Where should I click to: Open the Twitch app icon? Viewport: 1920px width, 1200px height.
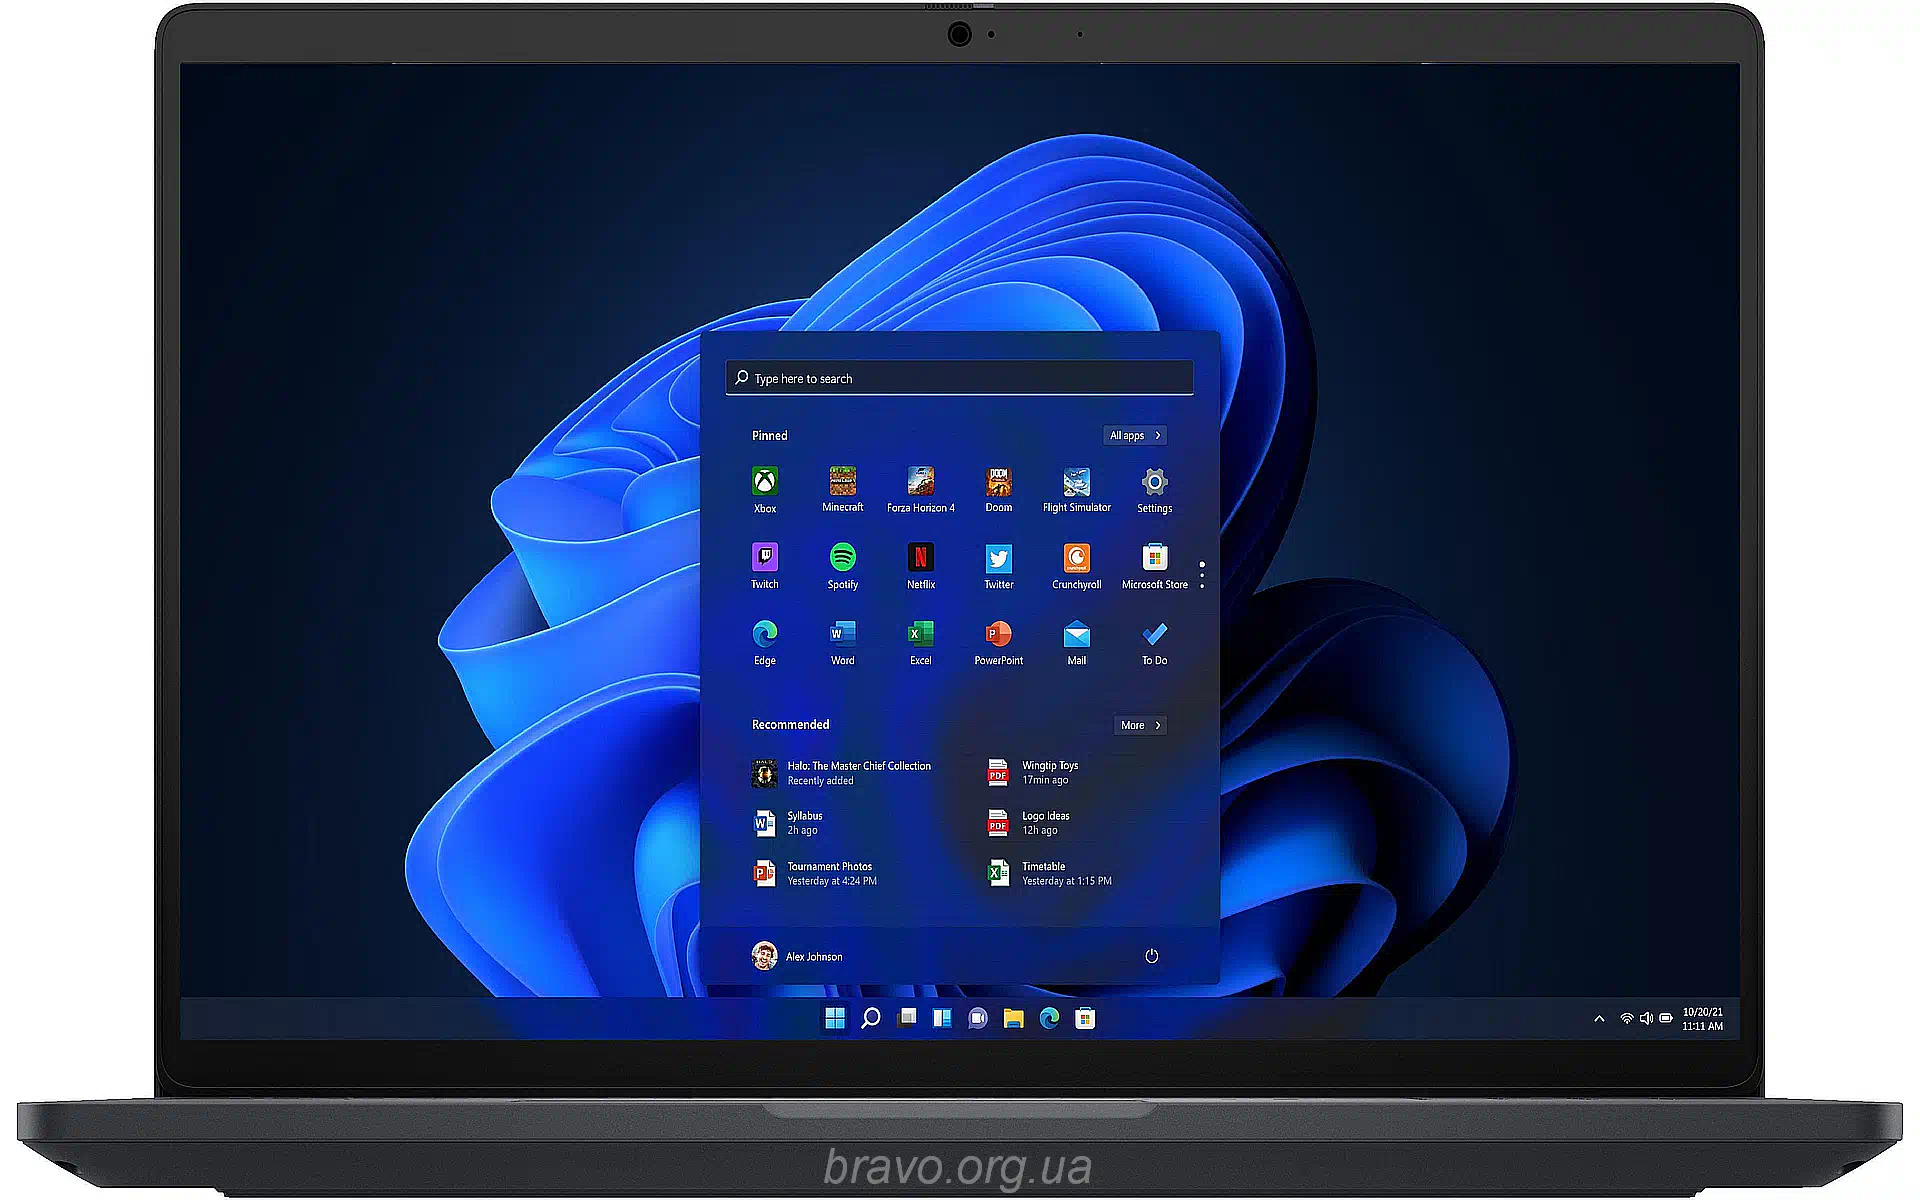coord(764,558)
